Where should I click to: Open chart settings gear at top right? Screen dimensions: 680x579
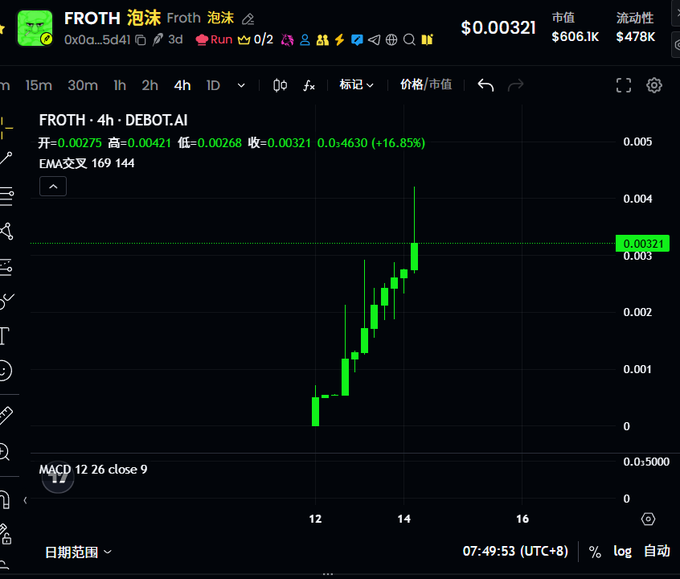pyautogui.click(x=654, y=85)
